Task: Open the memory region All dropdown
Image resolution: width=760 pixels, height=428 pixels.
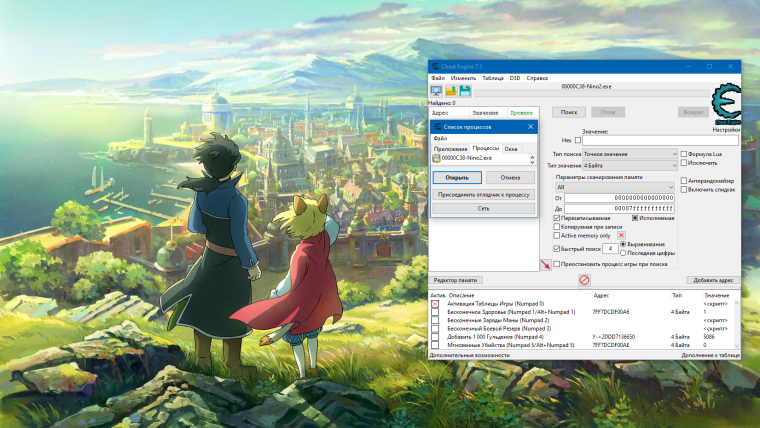Action: pos(615,187)
